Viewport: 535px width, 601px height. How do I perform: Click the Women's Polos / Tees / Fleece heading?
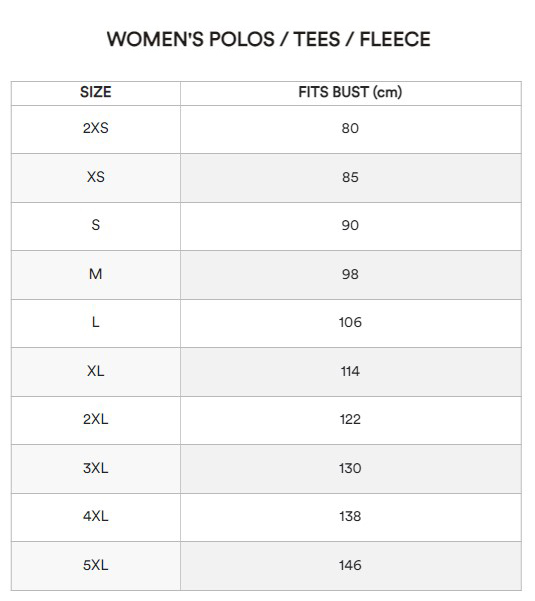click(268, 39)
